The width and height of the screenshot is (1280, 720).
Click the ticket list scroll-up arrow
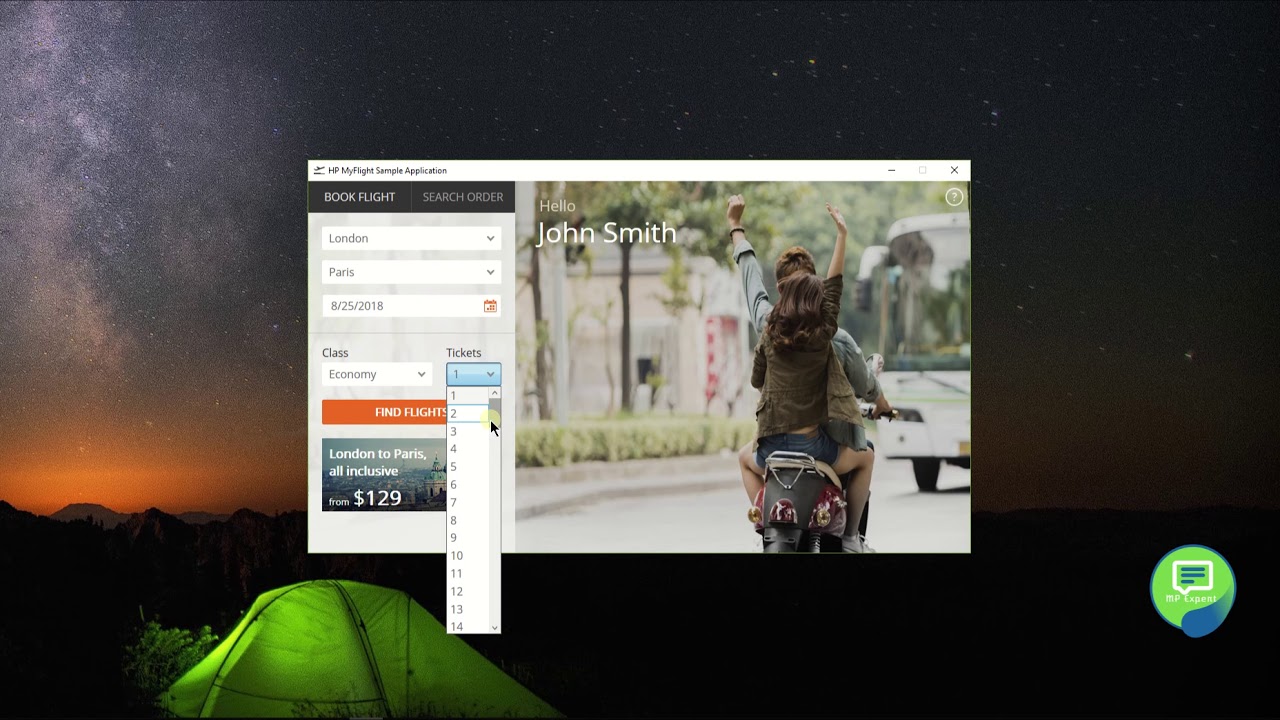point(494,394)
